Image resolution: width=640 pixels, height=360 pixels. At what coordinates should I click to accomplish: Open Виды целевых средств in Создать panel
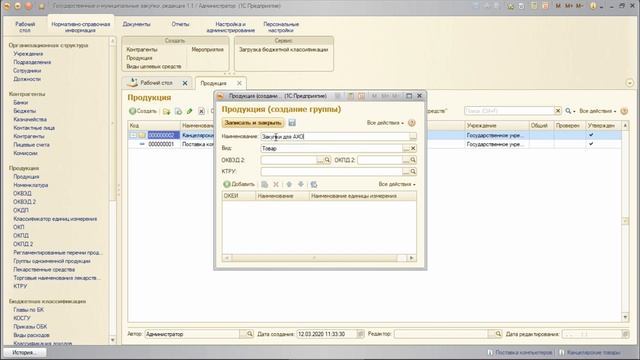[154, 67]
